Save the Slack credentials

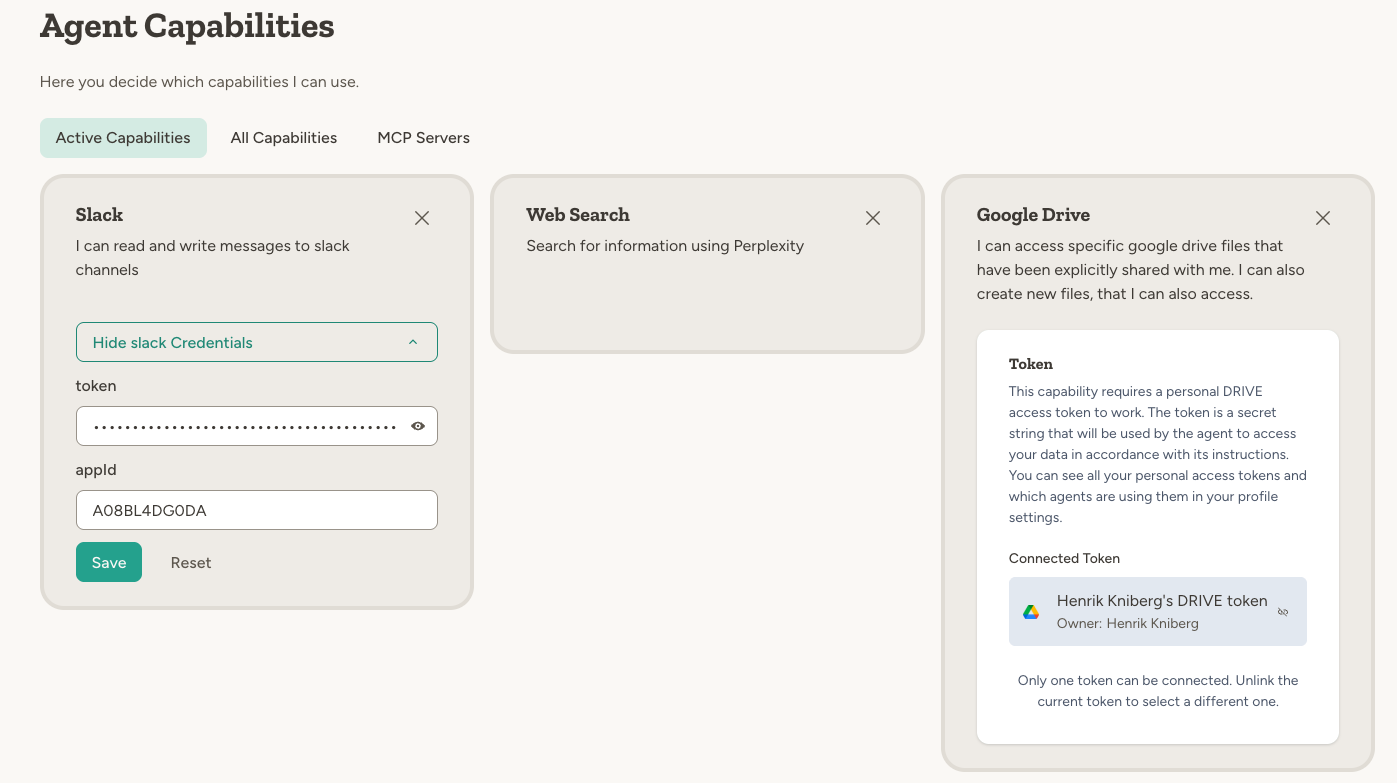tap(108, 562)
